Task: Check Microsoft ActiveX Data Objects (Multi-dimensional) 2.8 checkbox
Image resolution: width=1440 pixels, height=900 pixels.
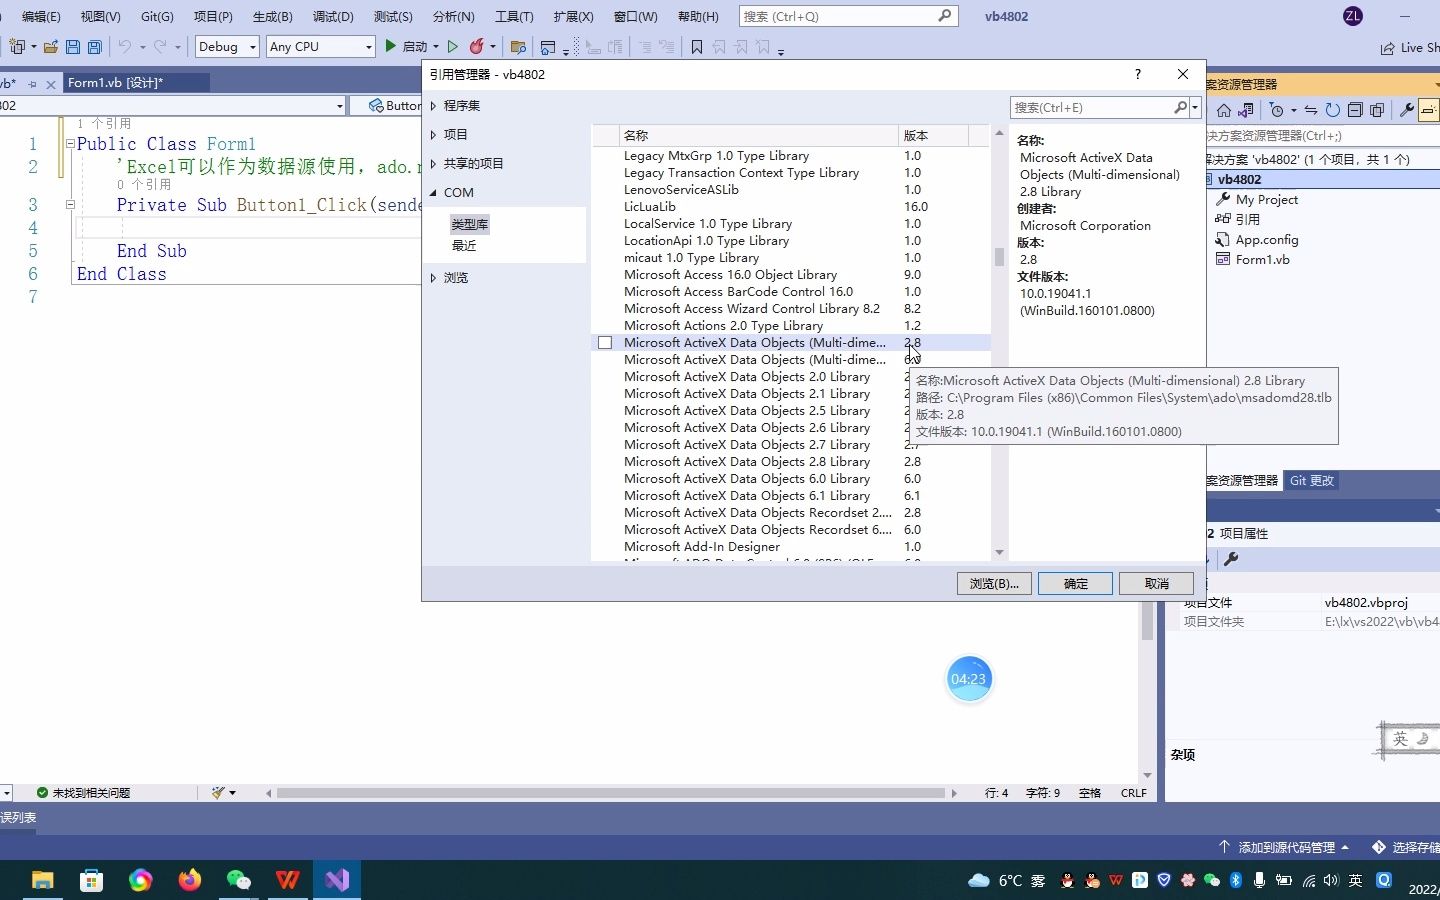Action: [x=605, y=343]
